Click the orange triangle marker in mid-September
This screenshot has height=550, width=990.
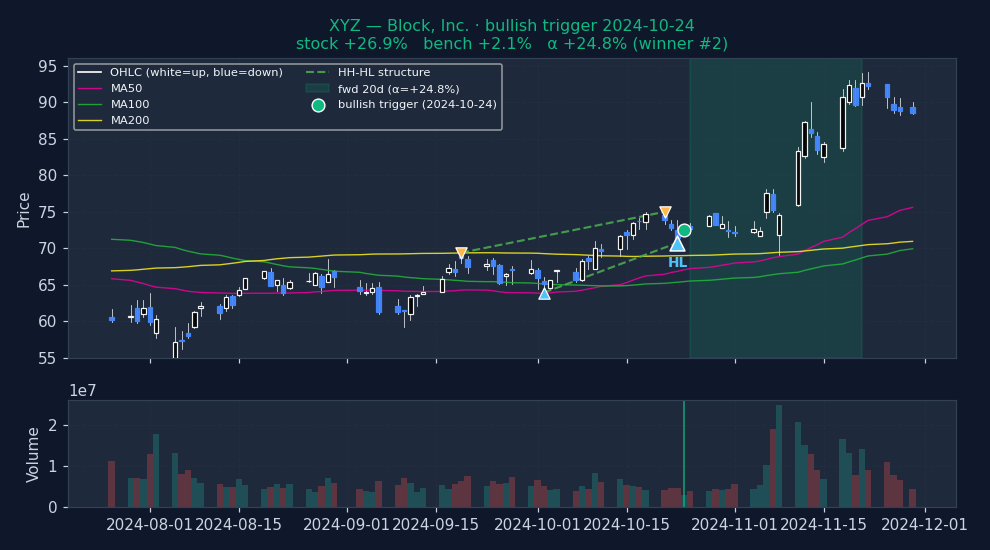pos(461,254)
